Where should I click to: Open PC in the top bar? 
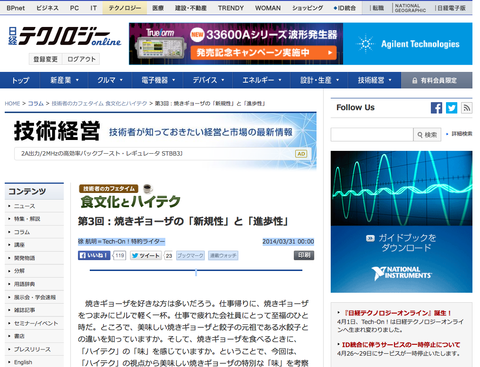click(x=74, y=8)
